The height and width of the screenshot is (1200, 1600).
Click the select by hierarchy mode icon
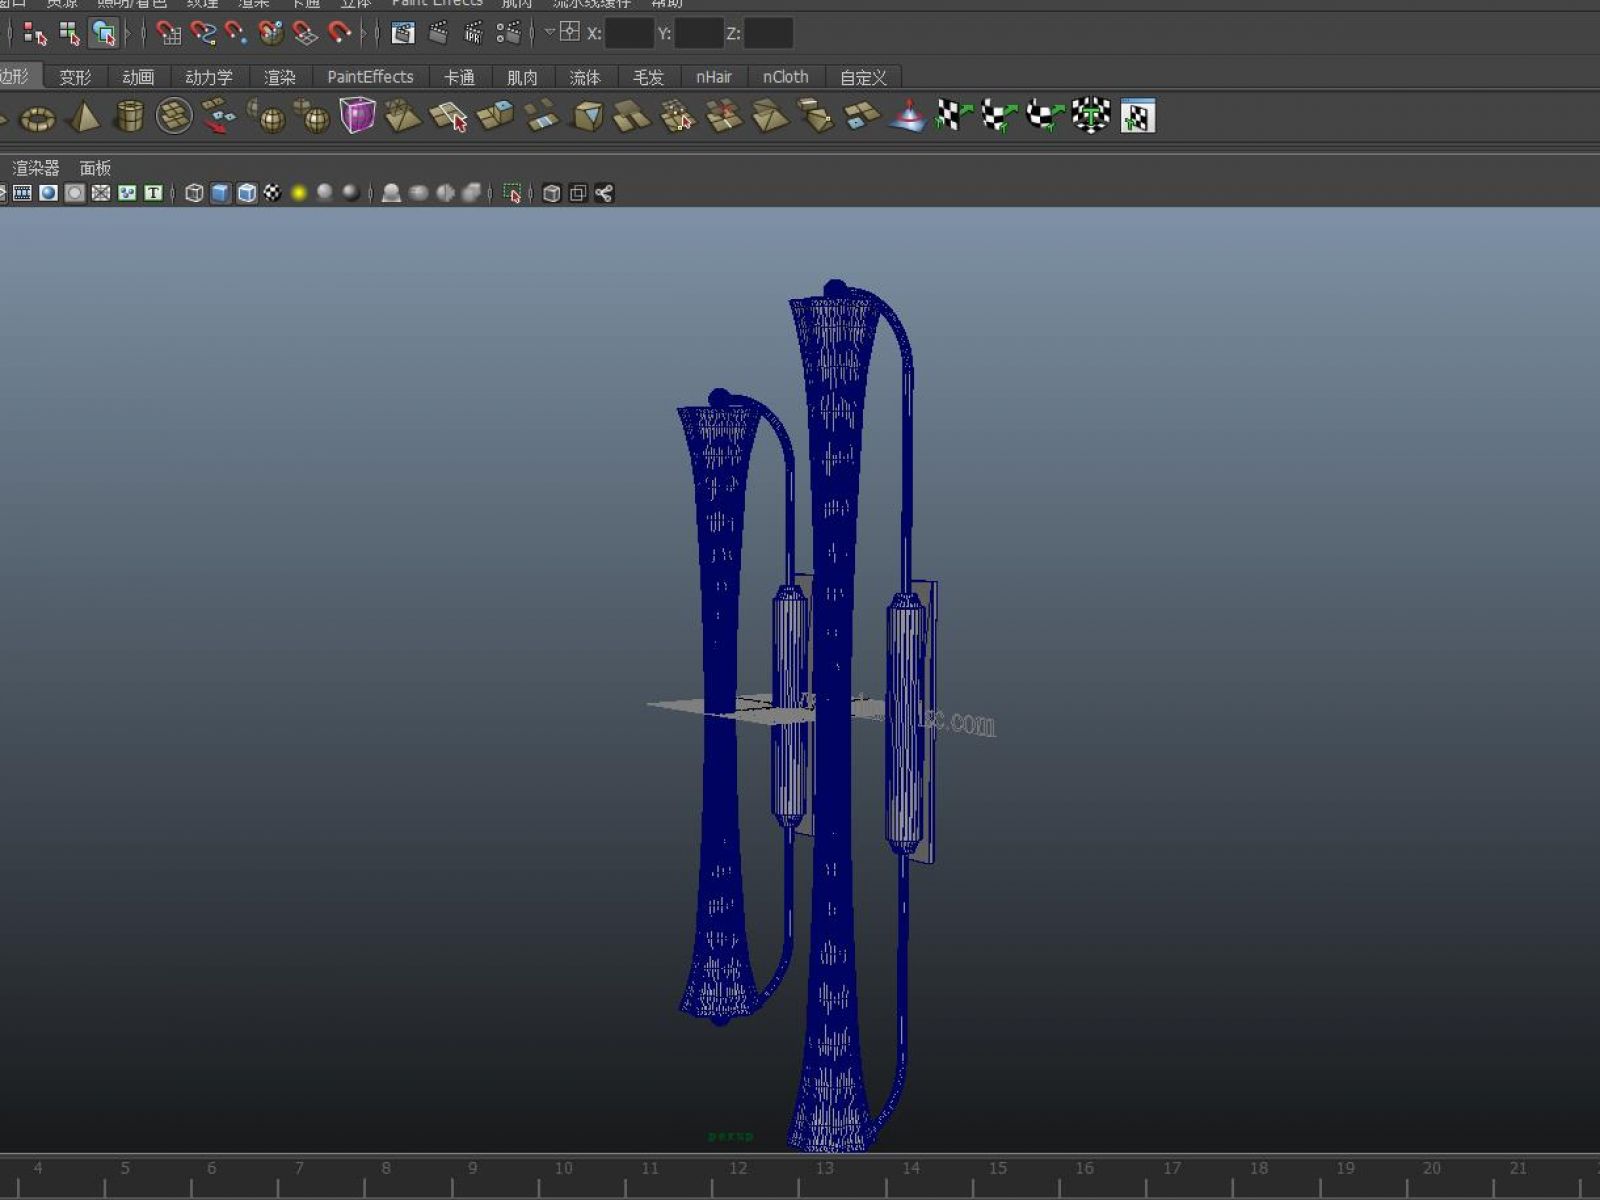(35, 34)
